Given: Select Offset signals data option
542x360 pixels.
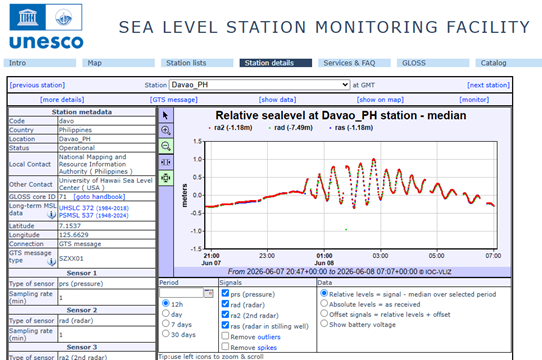Looking at the screenshot, I should (x=324, y=313).
